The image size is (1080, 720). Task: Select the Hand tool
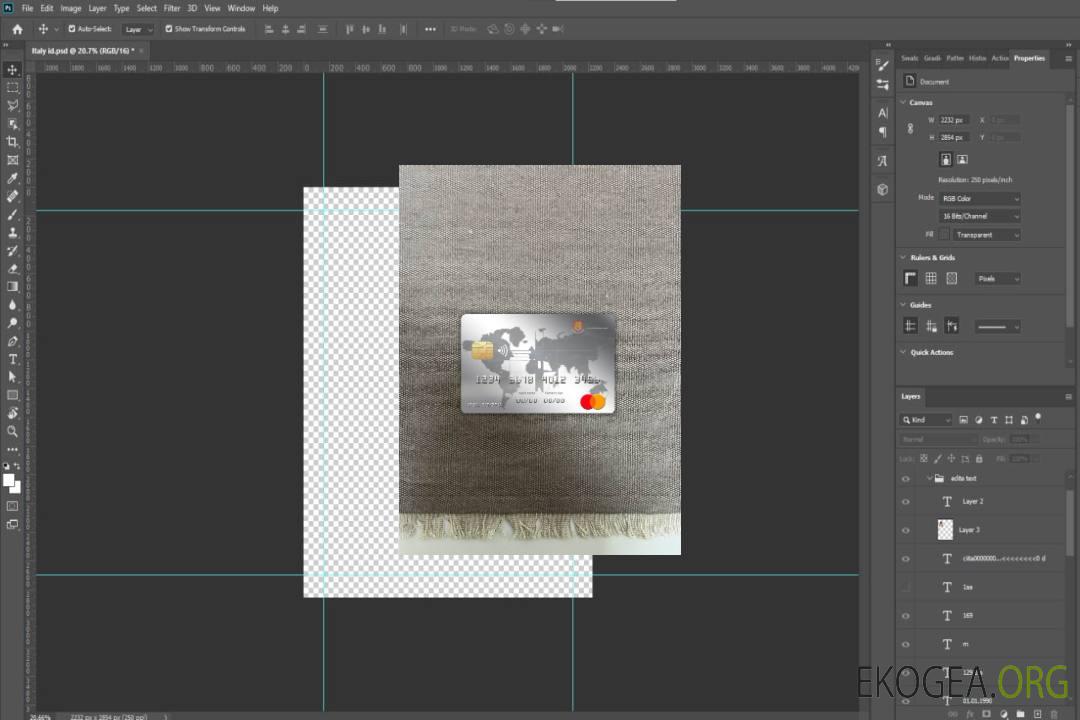[x=12, y=413]
